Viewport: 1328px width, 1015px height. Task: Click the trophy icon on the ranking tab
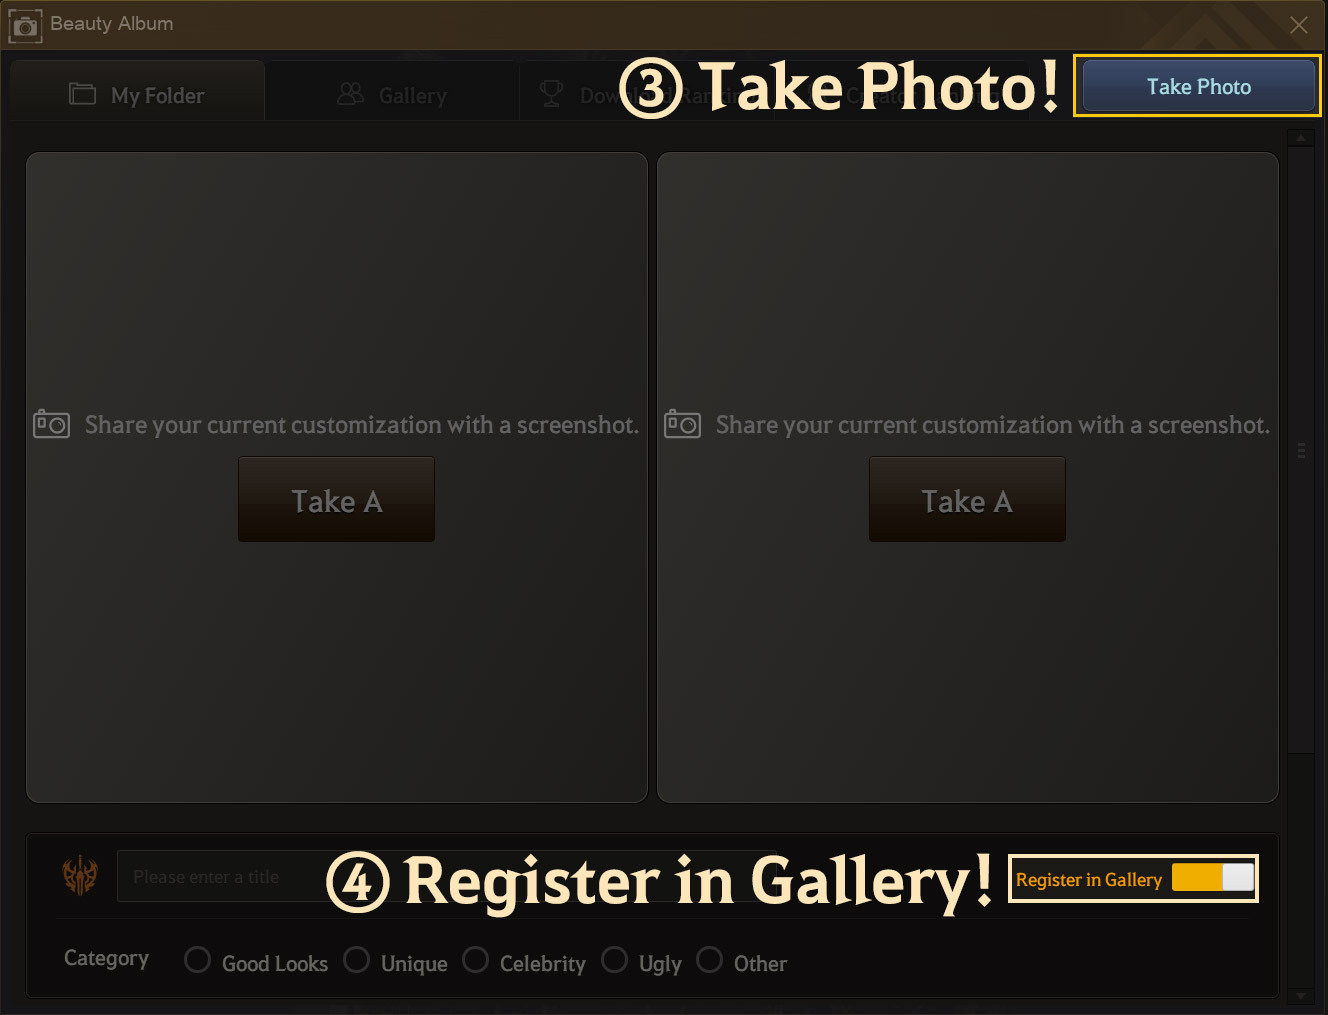point(551,94)
